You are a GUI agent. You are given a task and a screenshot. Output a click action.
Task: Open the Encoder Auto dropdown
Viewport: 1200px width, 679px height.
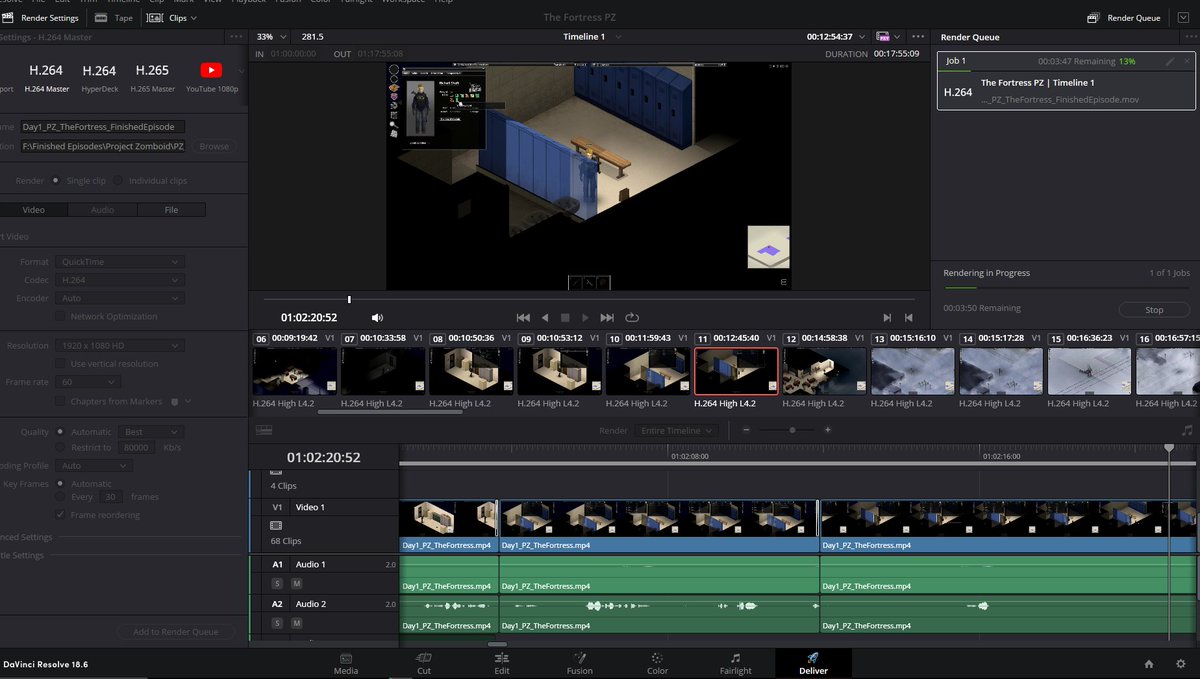[x=120, y=298]
